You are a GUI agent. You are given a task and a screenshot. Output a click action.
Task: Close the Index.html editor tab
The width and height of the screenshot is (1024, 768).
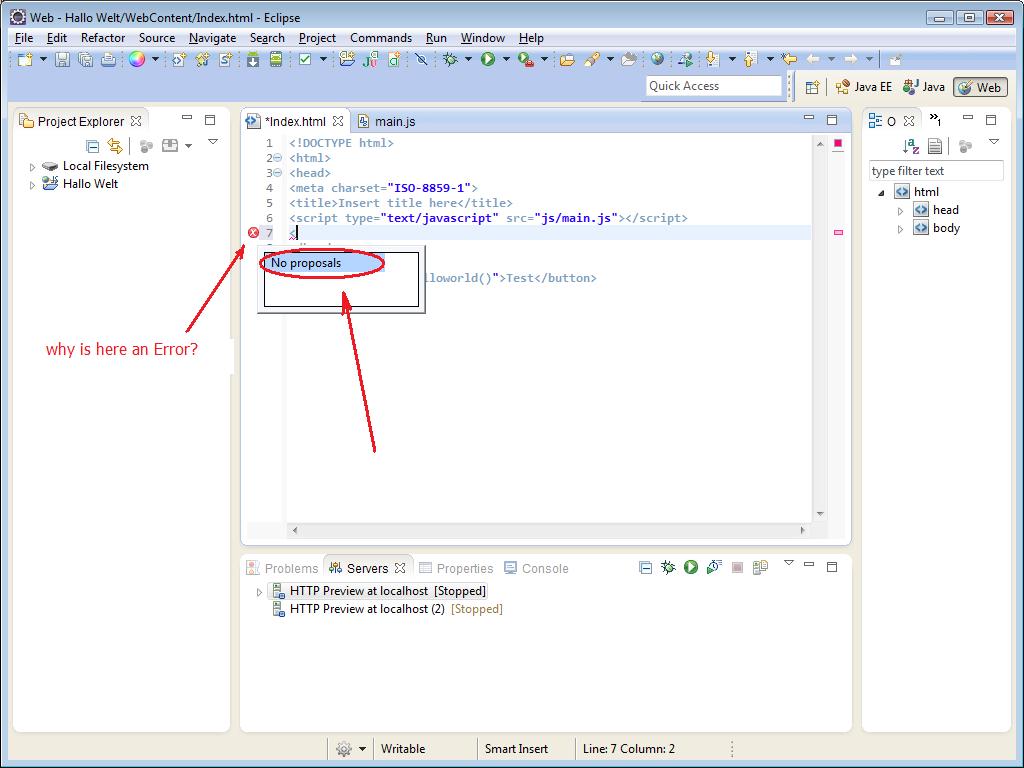click(338, 121)
